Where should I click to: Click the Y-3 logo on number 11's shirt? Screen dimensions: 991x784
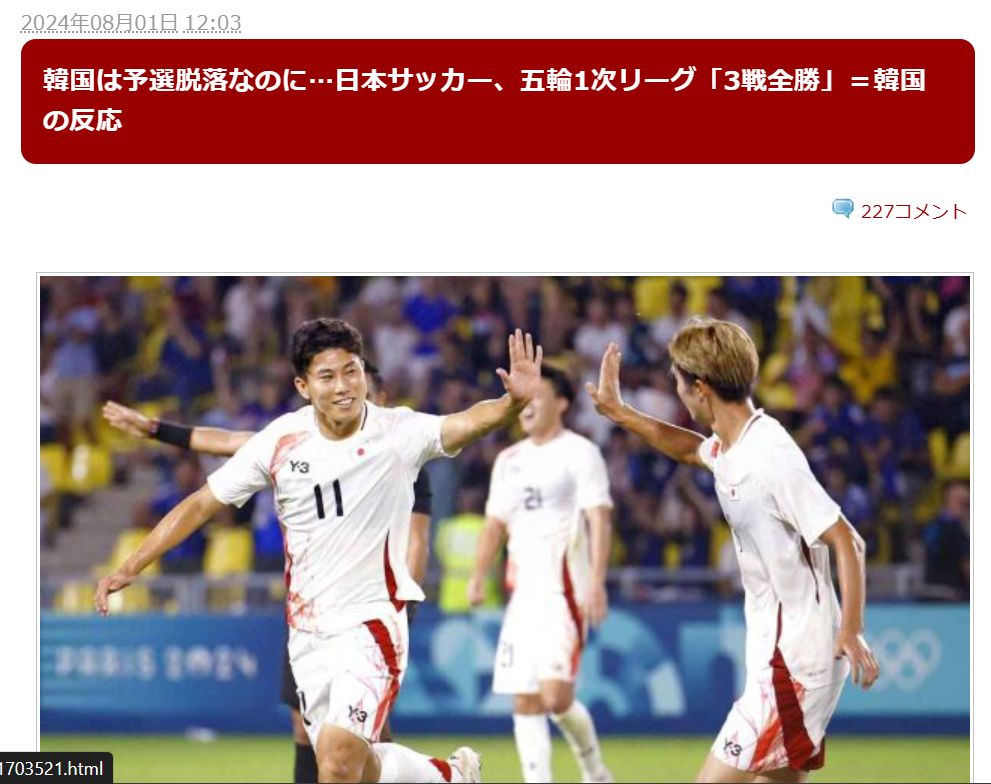coord(299,467)
